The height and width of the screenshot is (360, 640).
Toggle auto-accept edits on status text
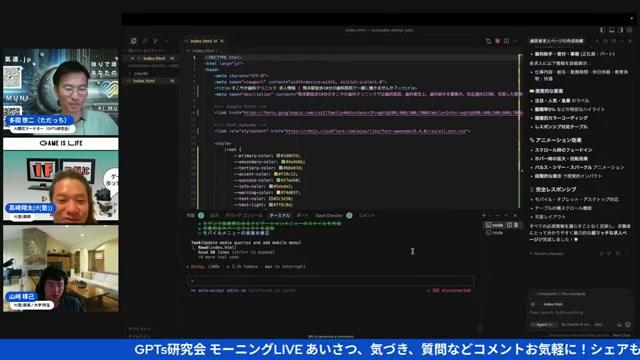(222, 291)
